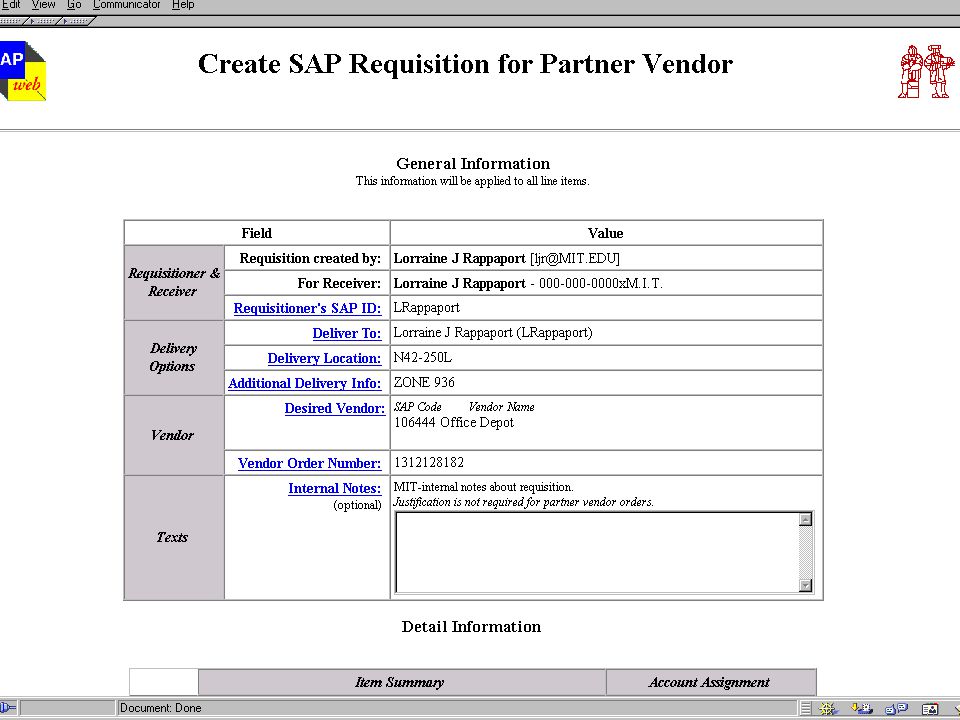Click the 'Requisitioner & Receiver' section cell
The image size is (960, 720).
(x=174, y=282)
